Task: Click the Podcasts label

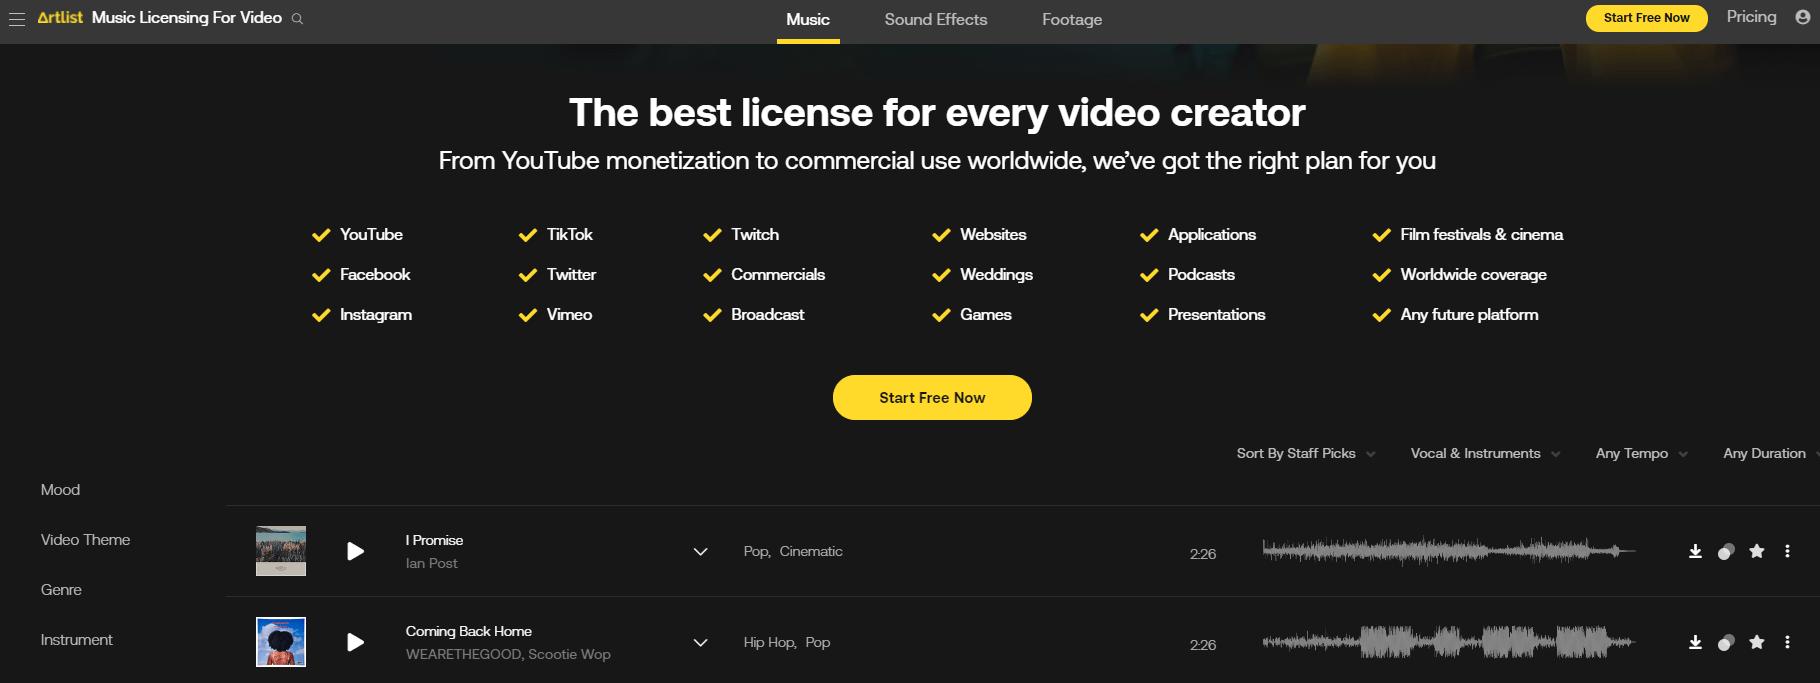Action: [1201, 274]
